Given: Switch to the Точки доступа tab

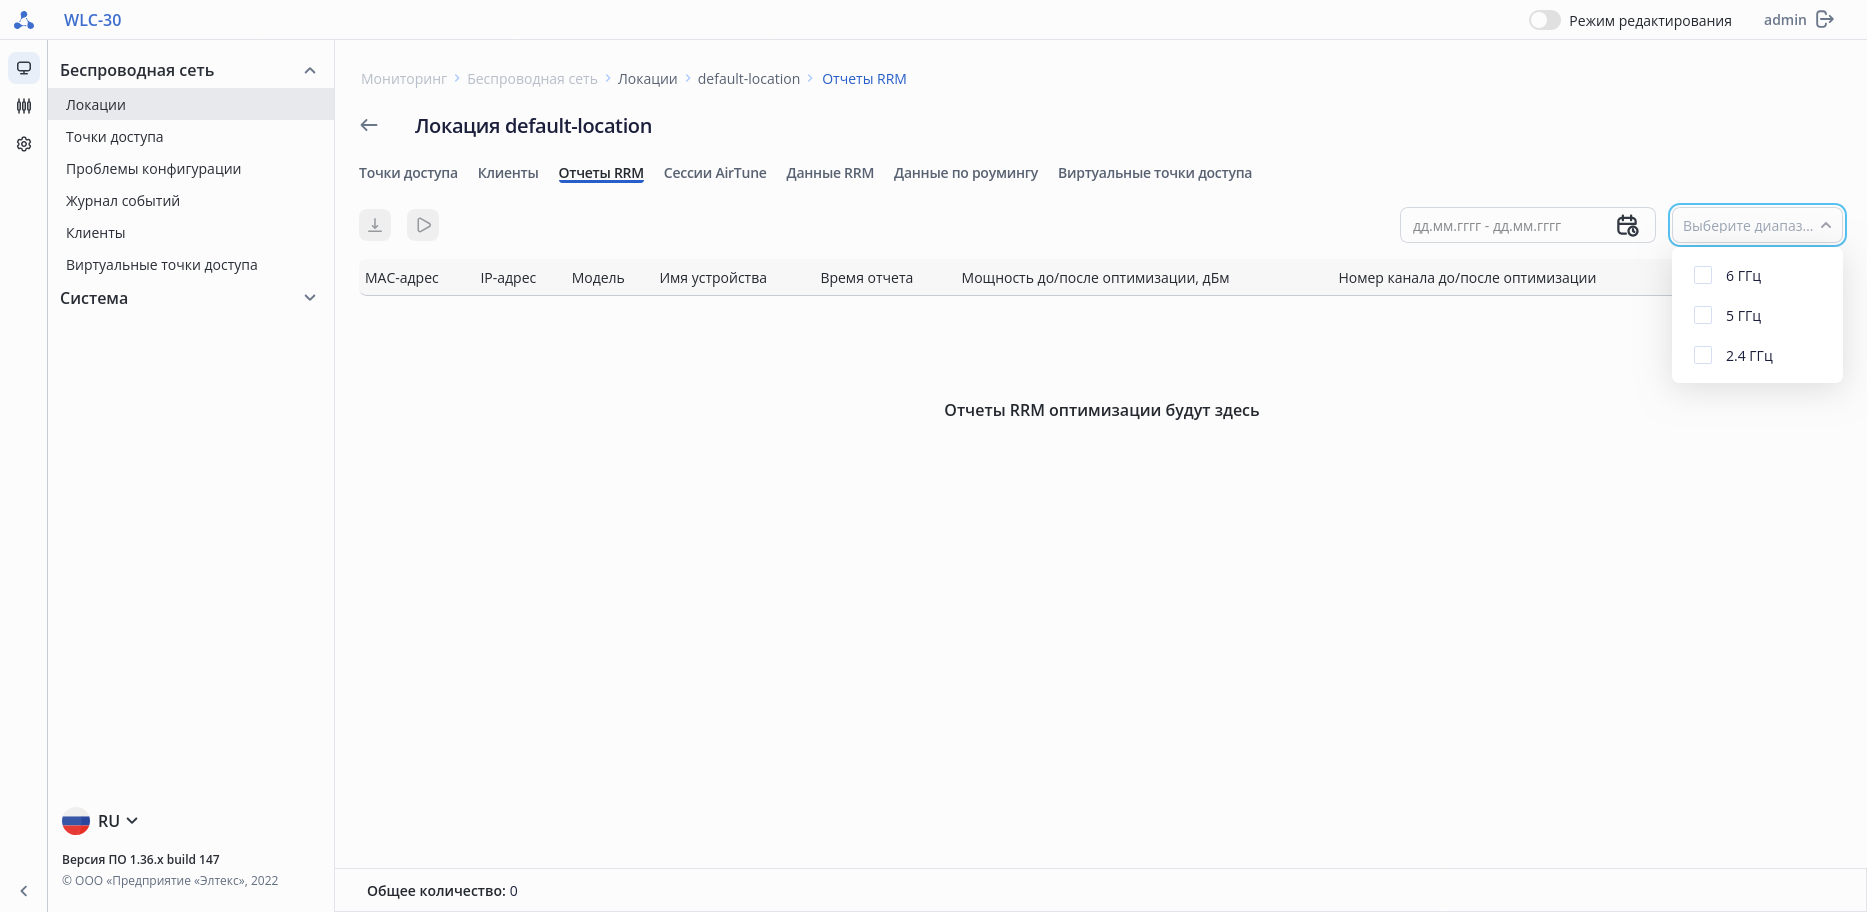Looking at the screenshot, I should coord(408,173).
